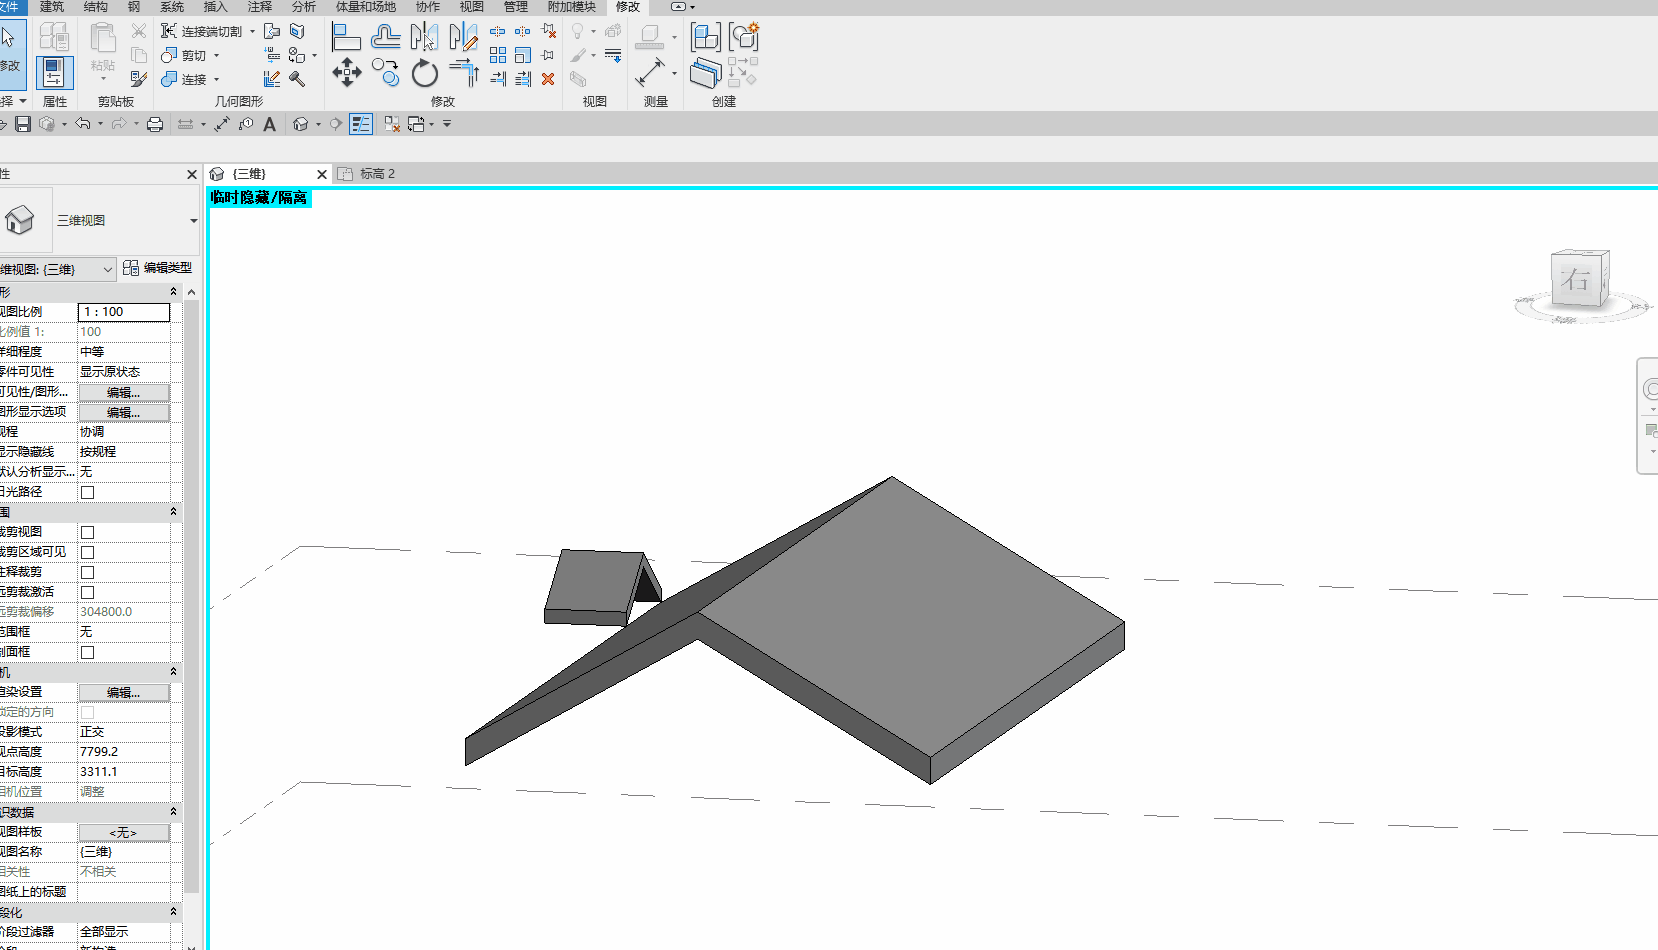1658x950 pixels.
Task: Check the Section Box checkbox
Action: tap(88, 652)
